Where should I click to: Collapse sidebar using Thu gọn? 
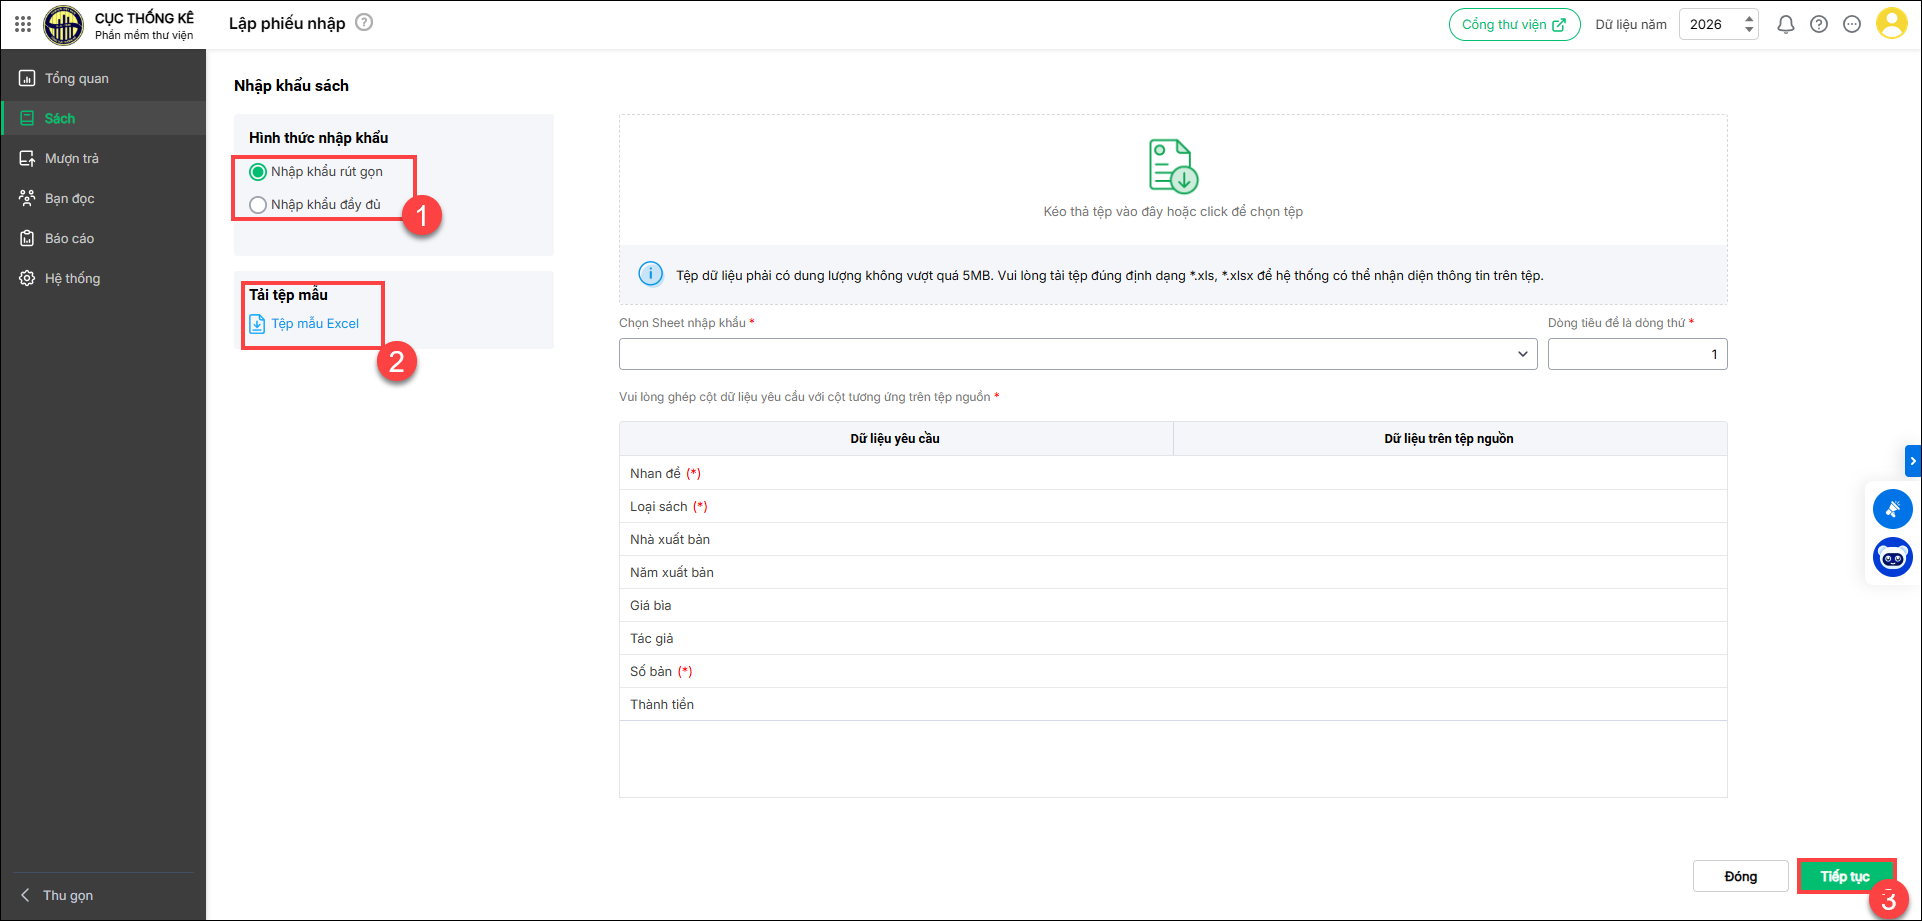pos(67,895)
